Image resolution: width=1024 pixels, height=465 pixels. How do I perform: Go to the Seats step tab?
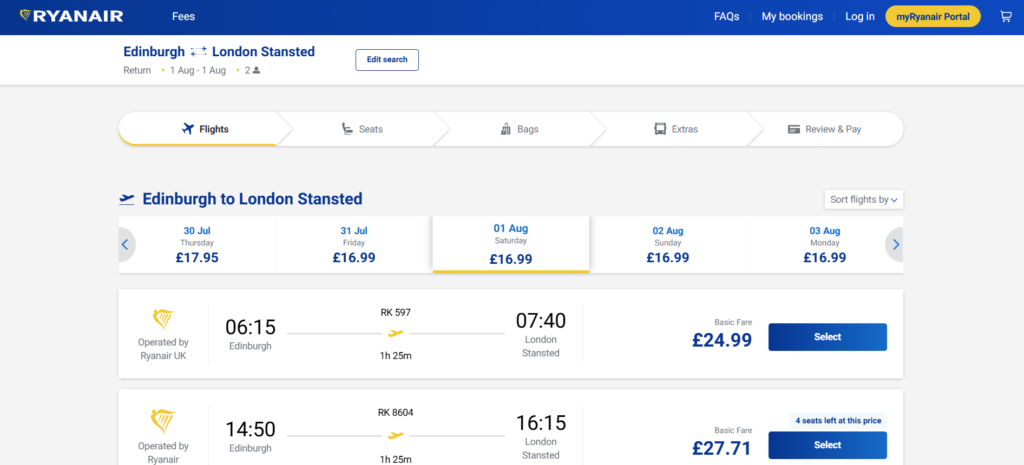coord(362,129)
